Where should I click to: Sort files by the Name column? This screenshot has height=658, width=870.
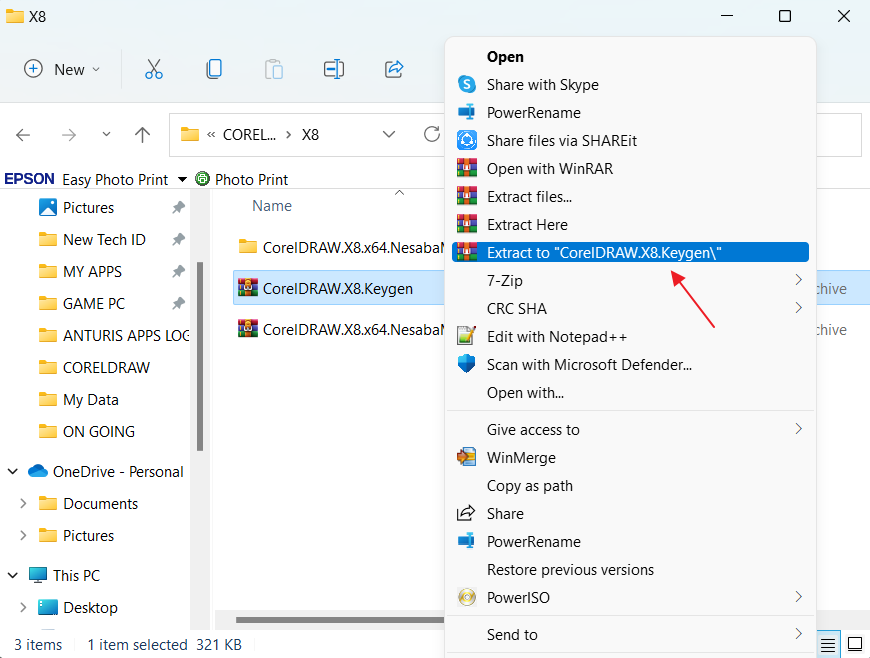[272, 206]
